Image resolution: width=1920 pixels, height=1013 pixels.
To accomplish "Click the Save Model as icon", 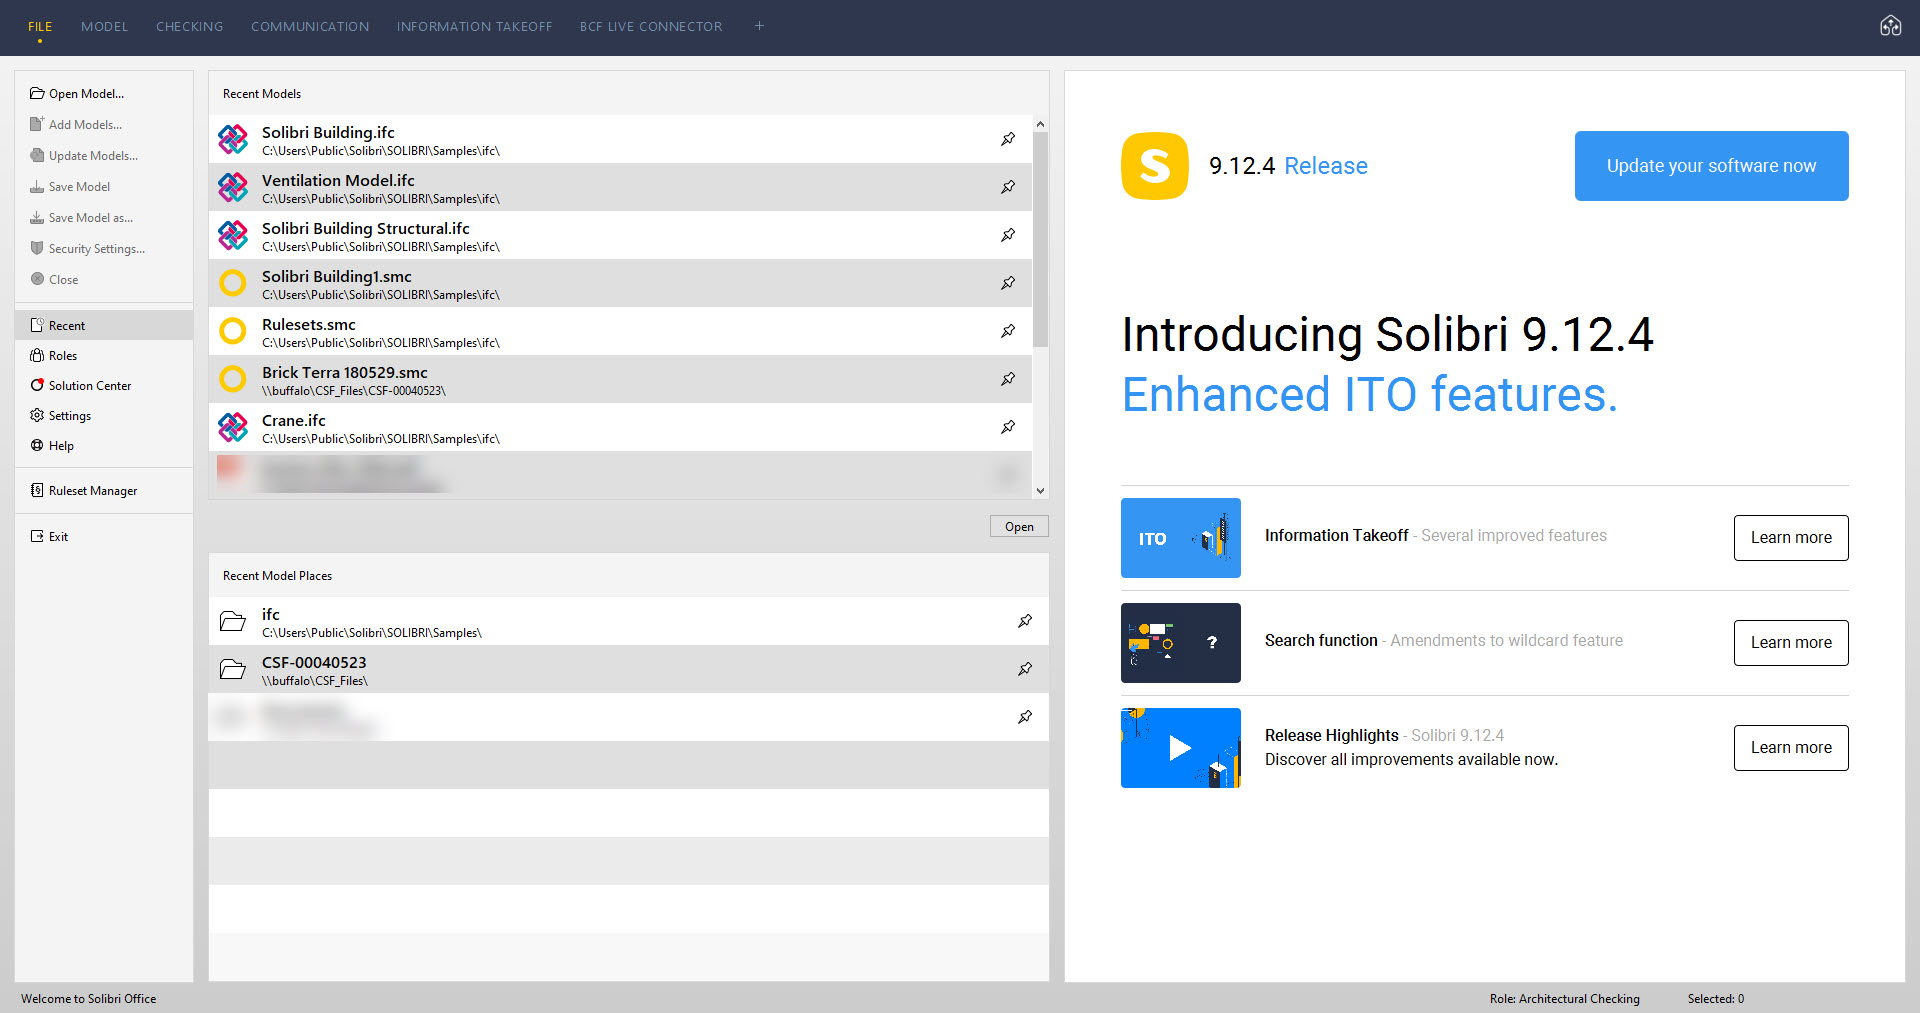I will coord(37,217).
